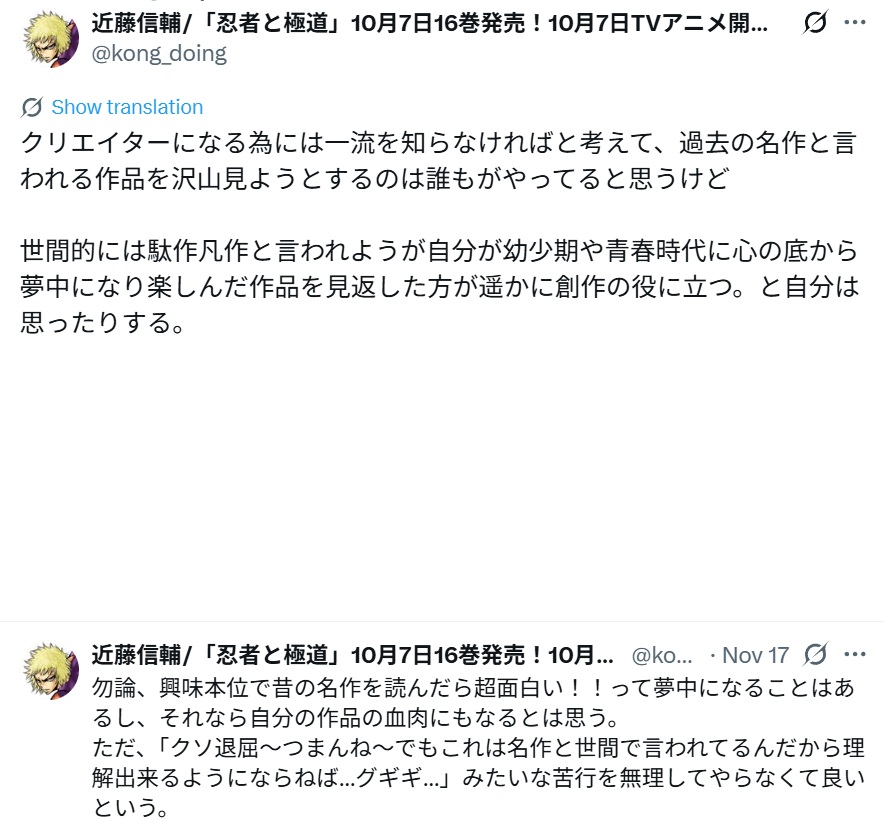Screen dimensions: 885x834
Task: Click the Show translation link
Action: (126, 107)
